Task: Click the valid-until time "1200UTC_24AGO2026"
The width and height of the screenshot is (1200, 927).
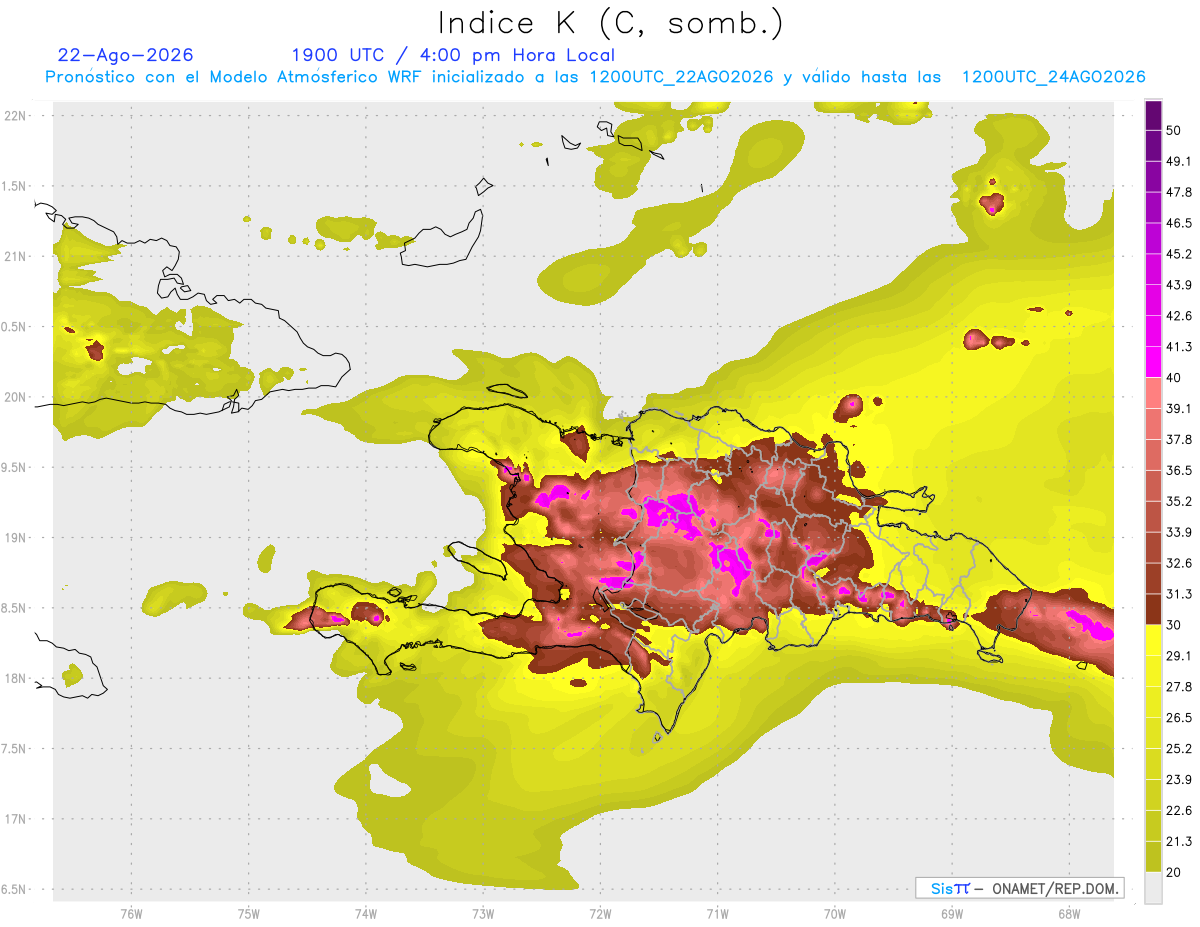Action: click(x=1053, y=77)
